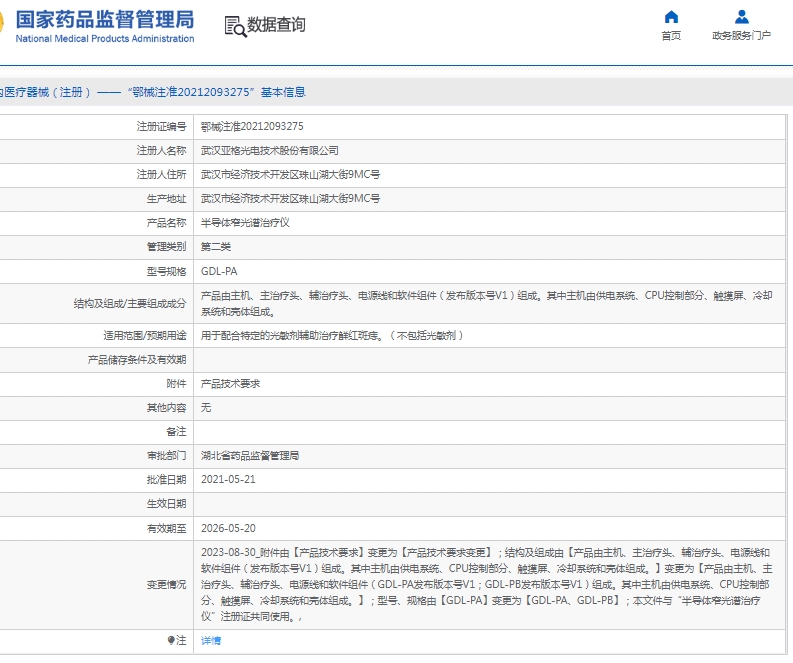Click the 产品名称 label

click(166, 223)
